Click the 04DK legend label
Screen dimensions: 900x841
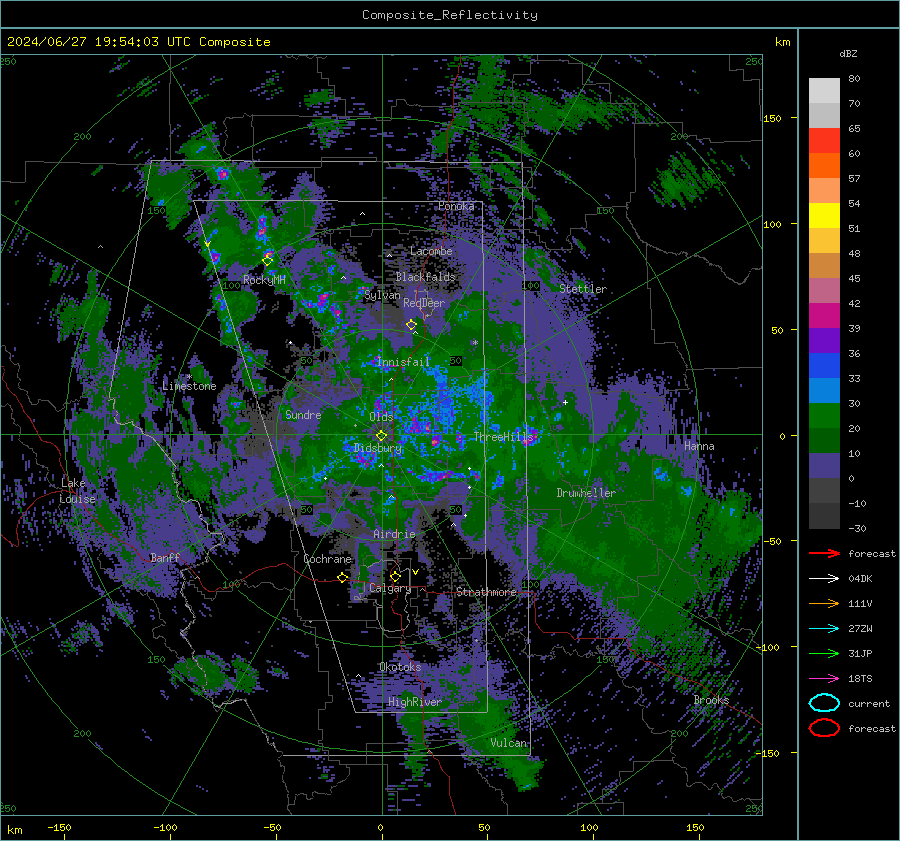pyautogui.click(x=860, y=578)
